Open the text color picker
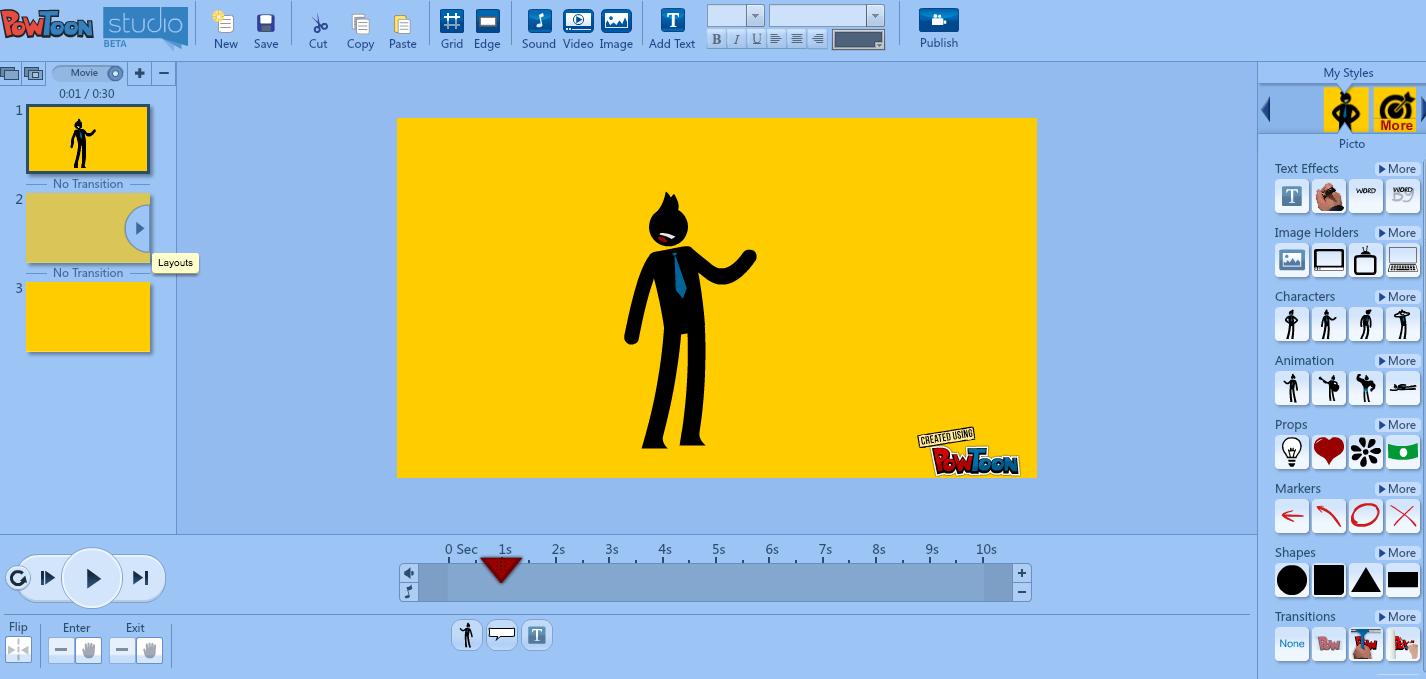Screen dimensions: 1426x679 pos(859,40)
